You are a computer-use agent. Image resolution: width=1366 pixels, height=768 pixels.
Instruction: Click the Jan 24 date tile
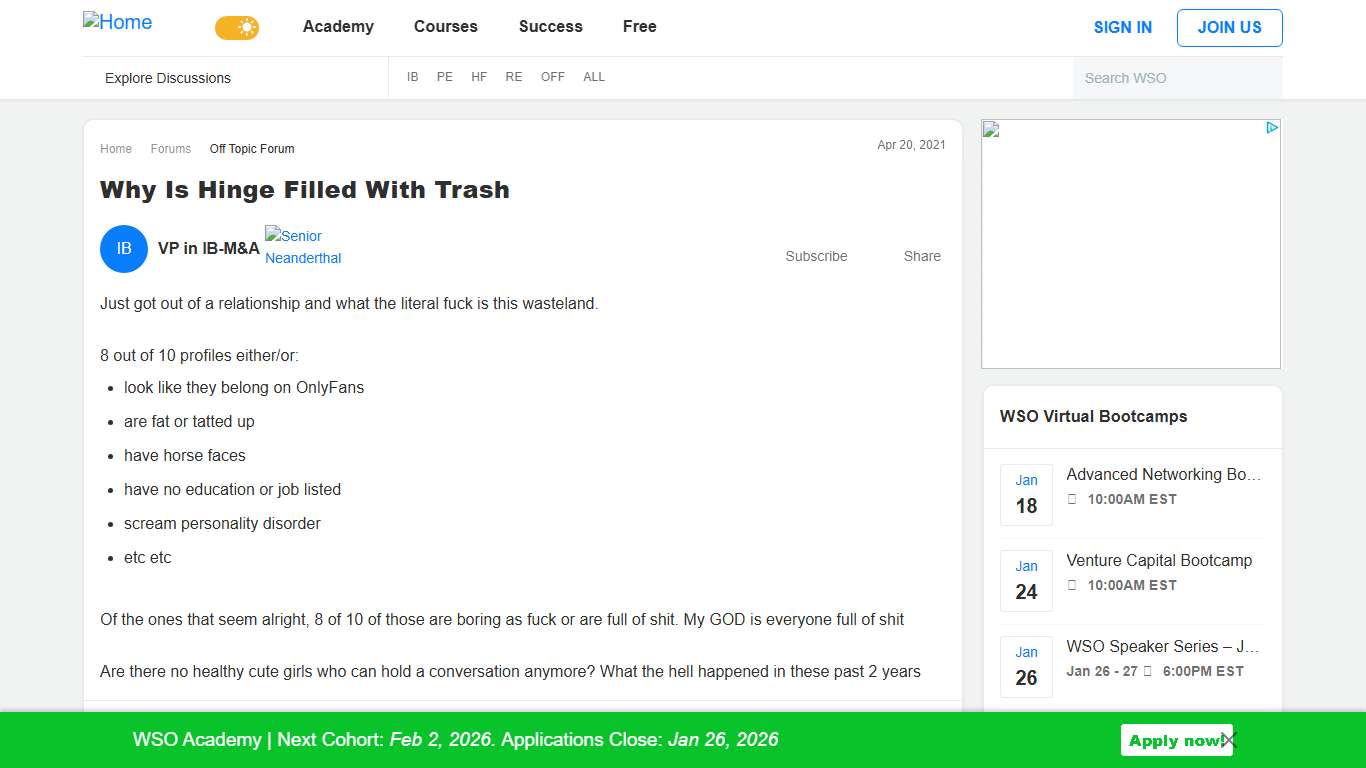[x=1026, y=579]
